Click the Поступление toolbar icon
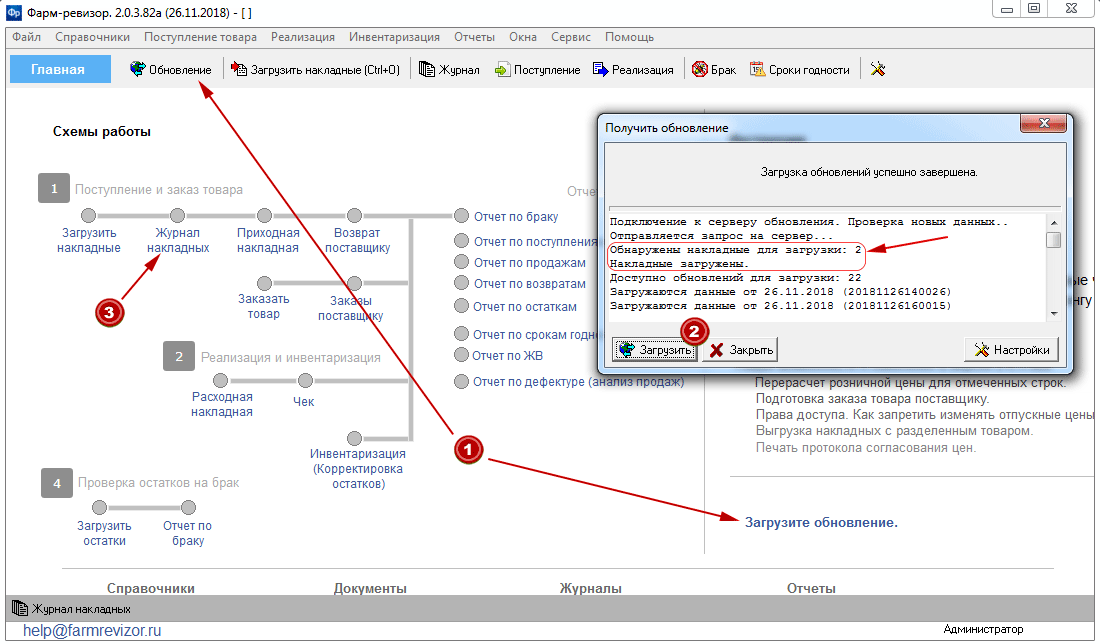Viewport: 1100px width, 644px height. pos(502,69)
